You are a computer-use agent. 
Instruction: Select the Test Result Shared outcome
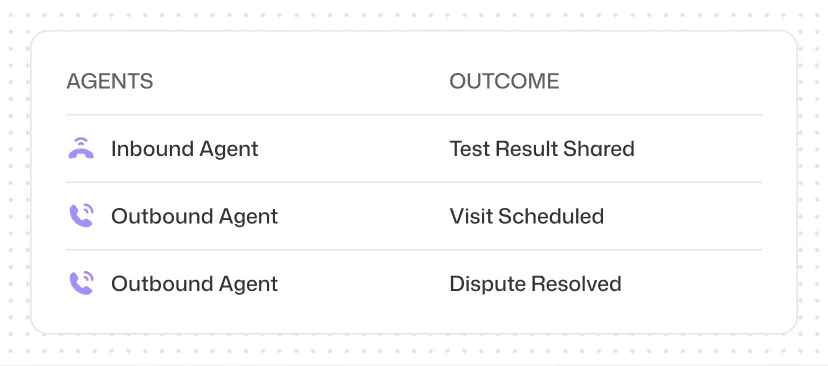click(542, 149)
